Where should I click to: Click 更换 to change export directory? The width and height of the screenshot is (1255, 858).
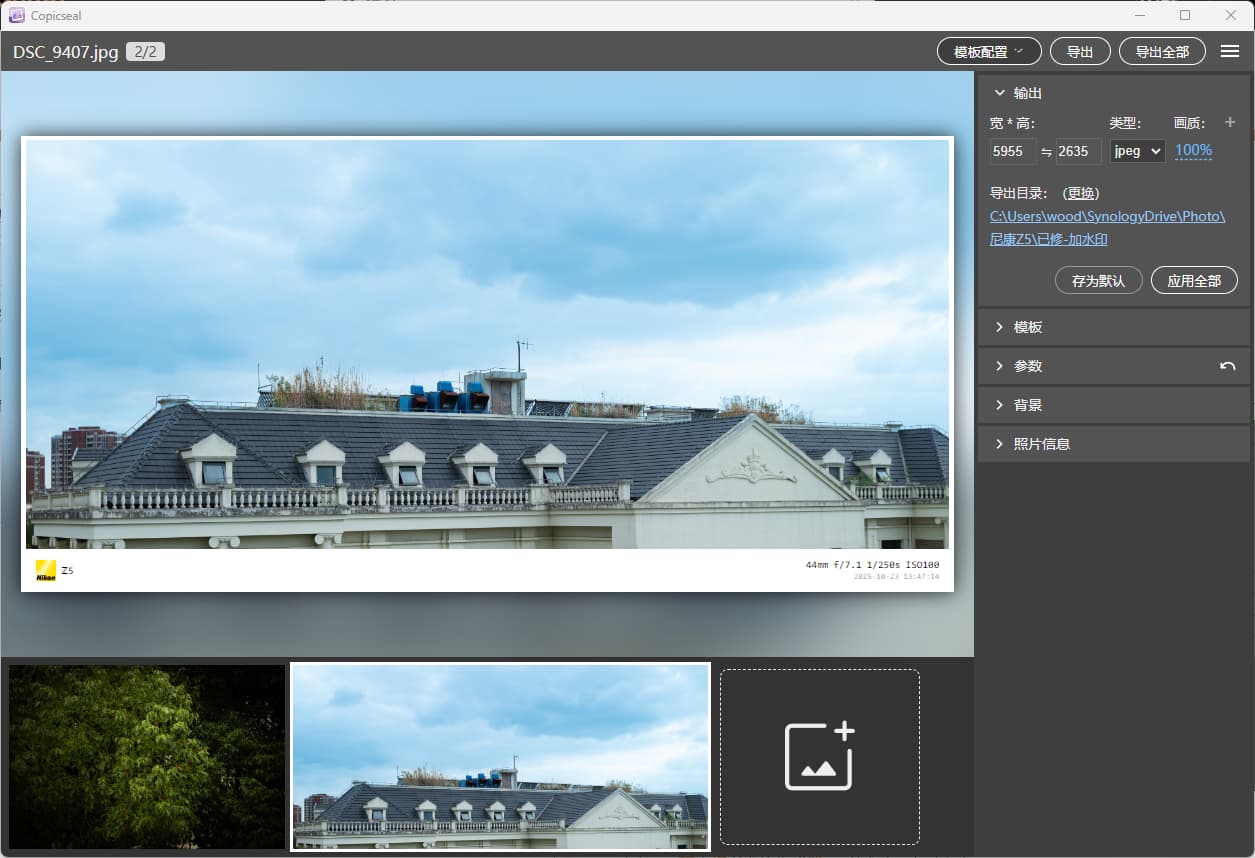(x=1080, y=193)
